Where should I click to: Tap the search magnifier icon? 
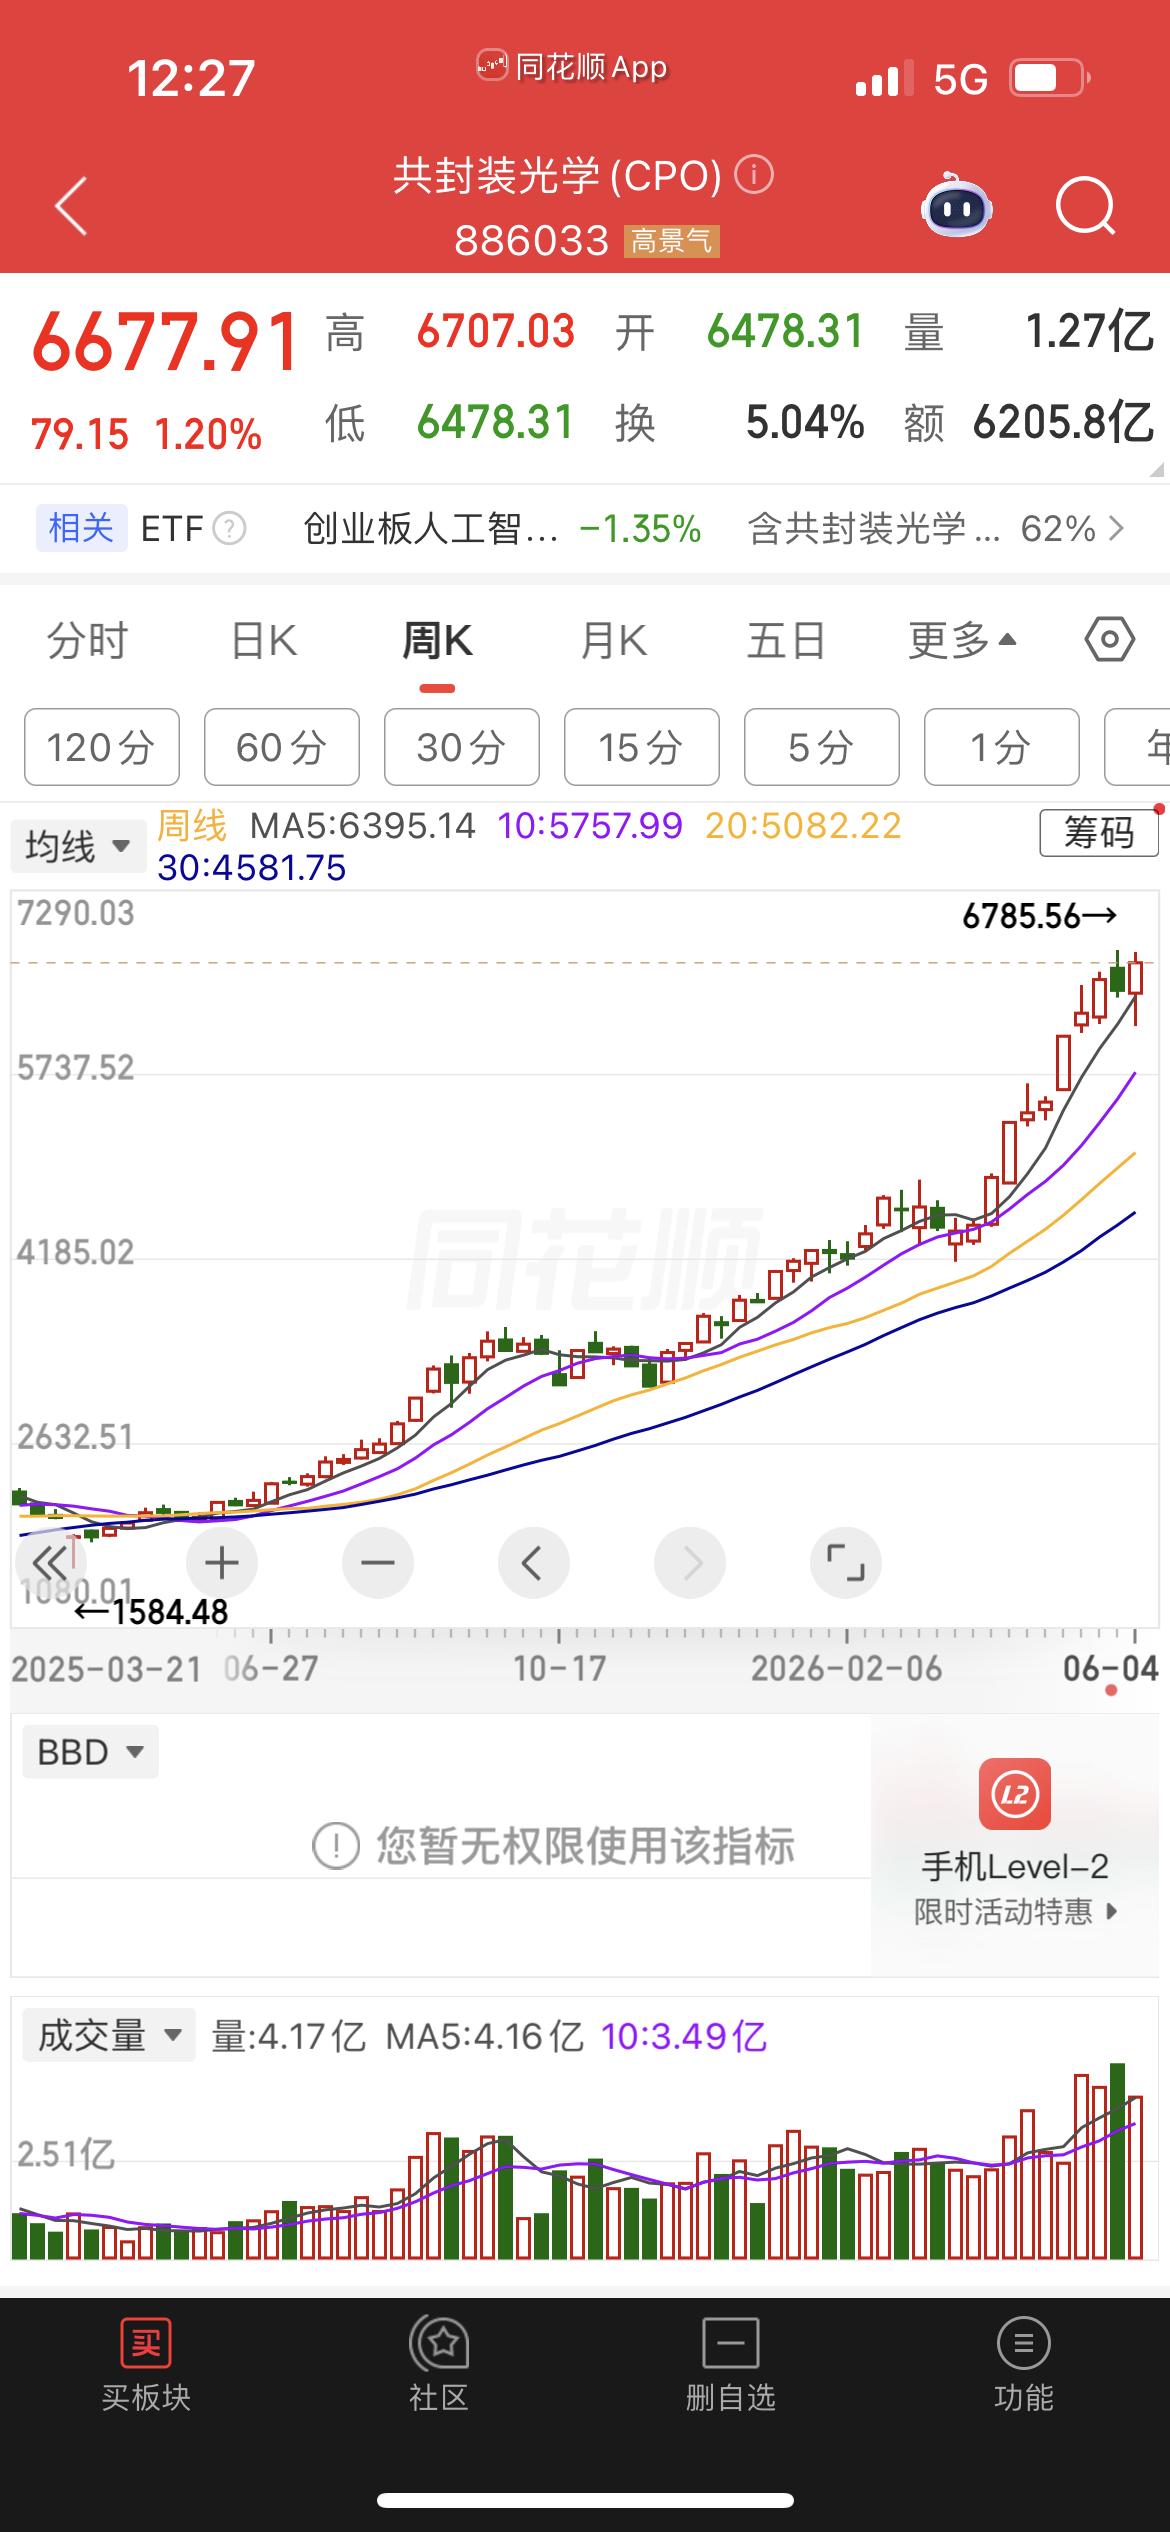1085,206
